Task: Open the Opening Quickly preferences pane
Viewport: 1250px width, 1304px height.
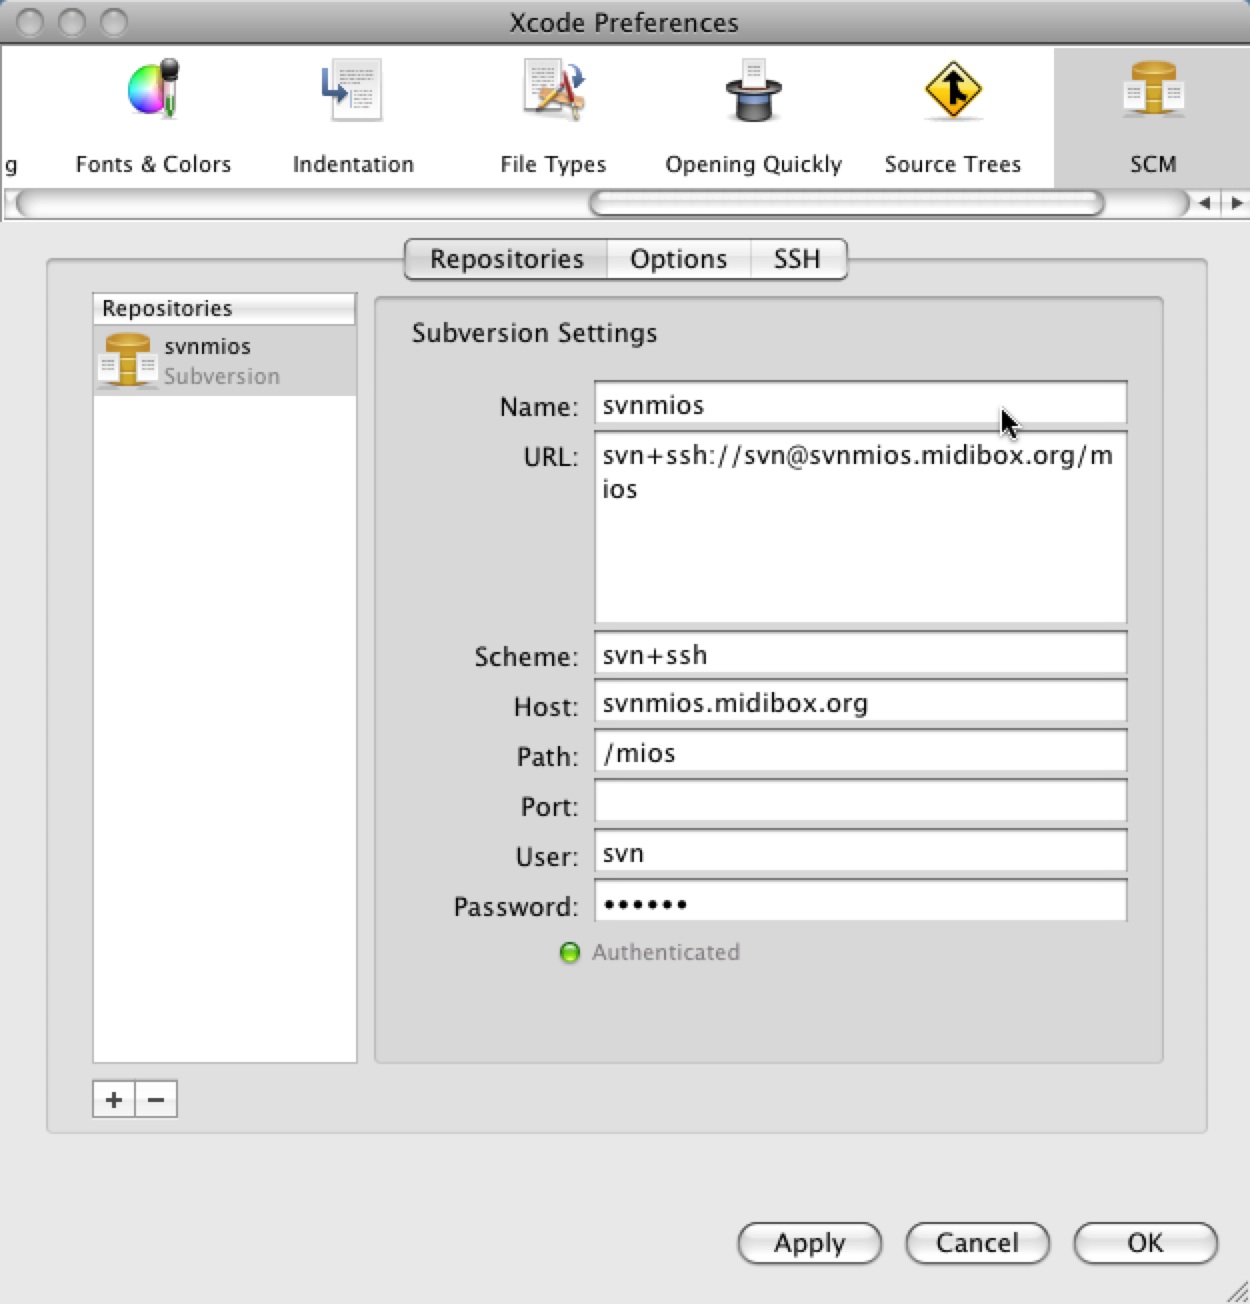Action: [x=753, y=118]
